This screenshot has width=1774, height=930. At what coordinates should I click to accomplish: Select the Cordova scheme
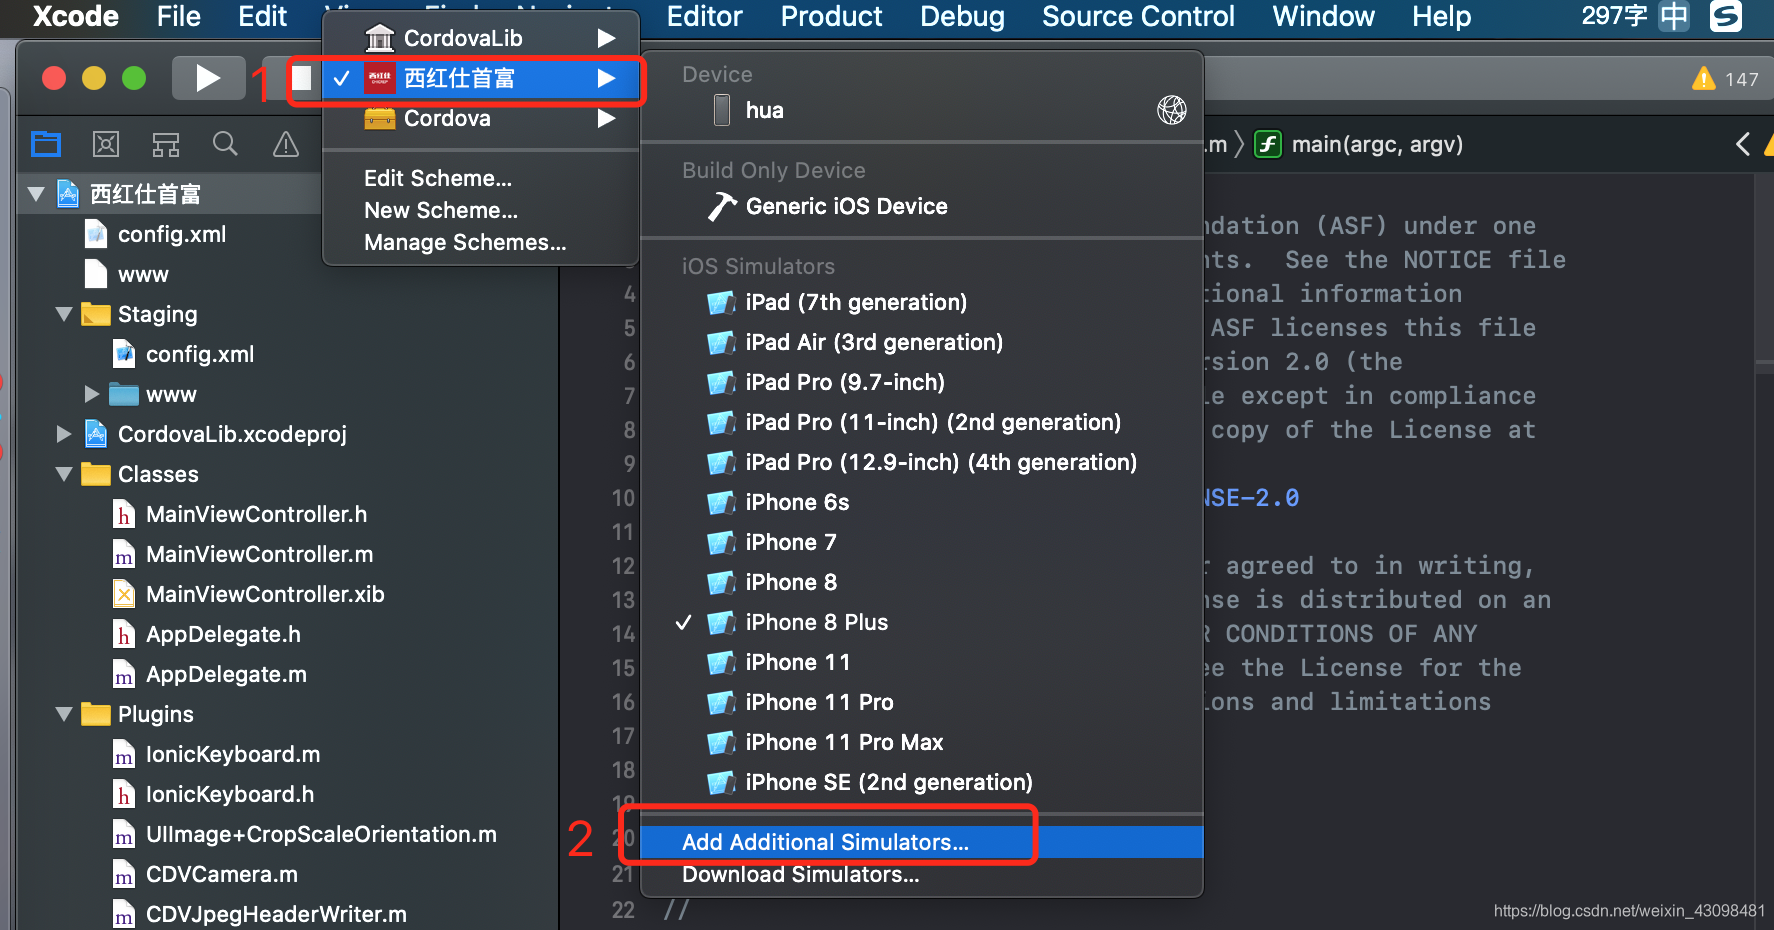pos(481,118)
